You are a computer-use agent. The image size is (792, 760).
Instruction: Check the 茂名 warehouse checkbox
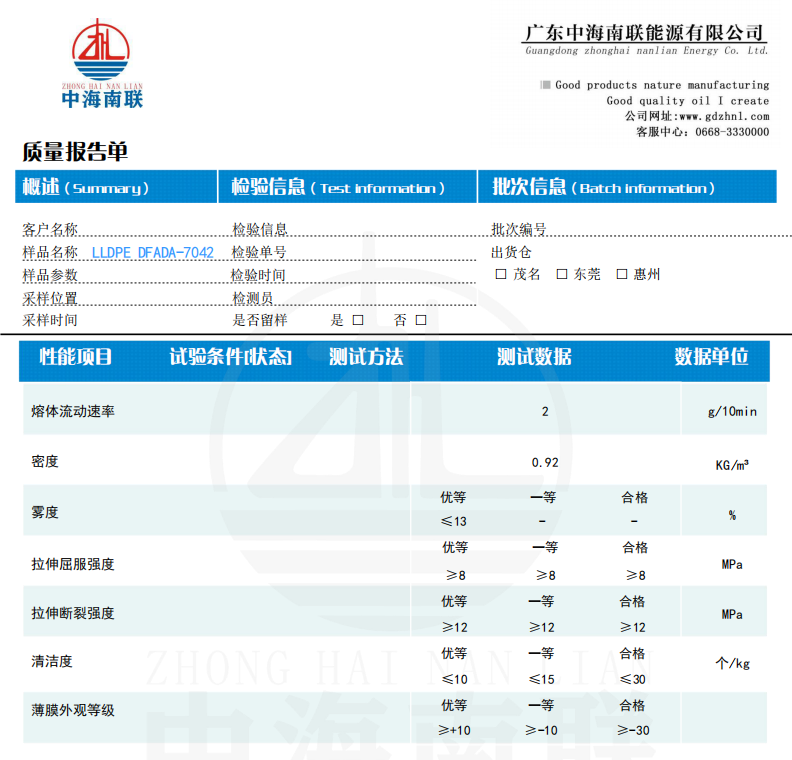tap(501, 274)
